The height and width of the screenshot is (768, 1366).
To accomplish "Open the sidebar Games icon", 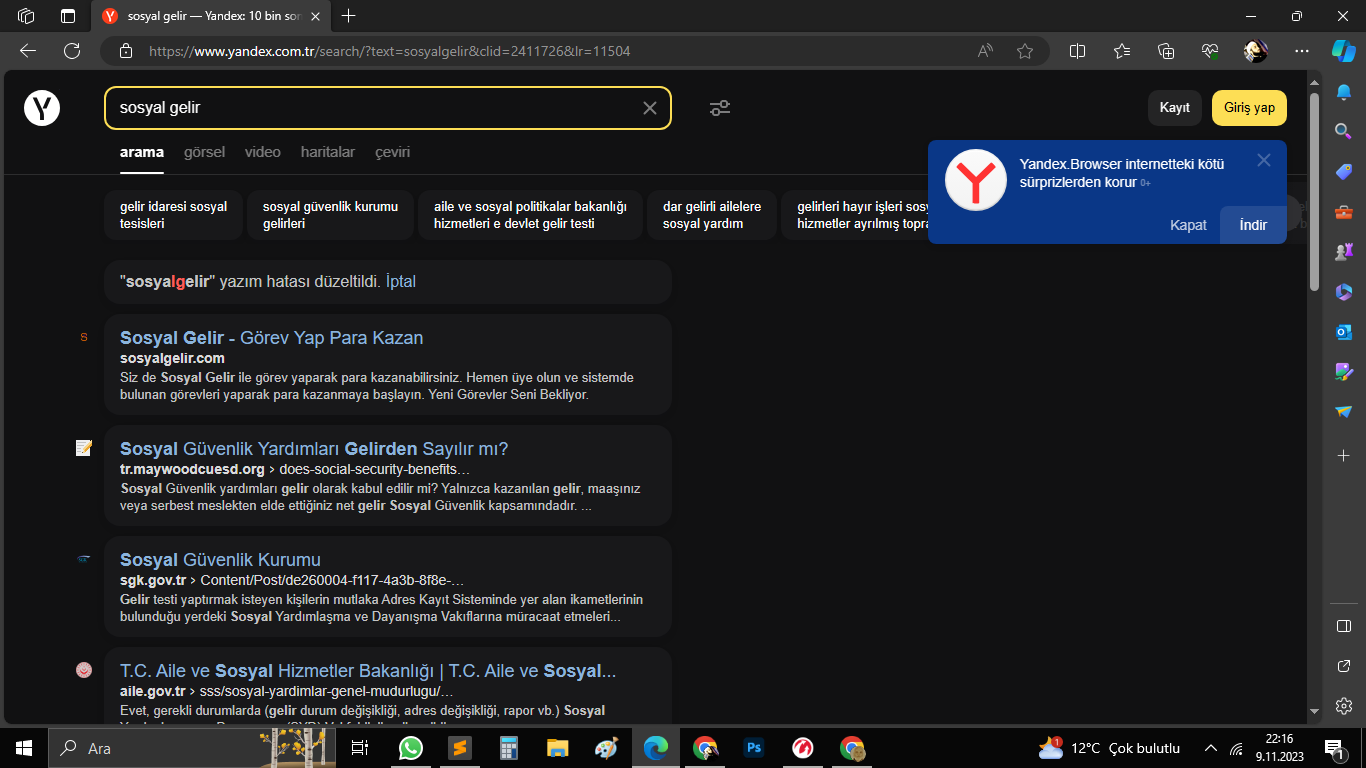I will 1344,252.
